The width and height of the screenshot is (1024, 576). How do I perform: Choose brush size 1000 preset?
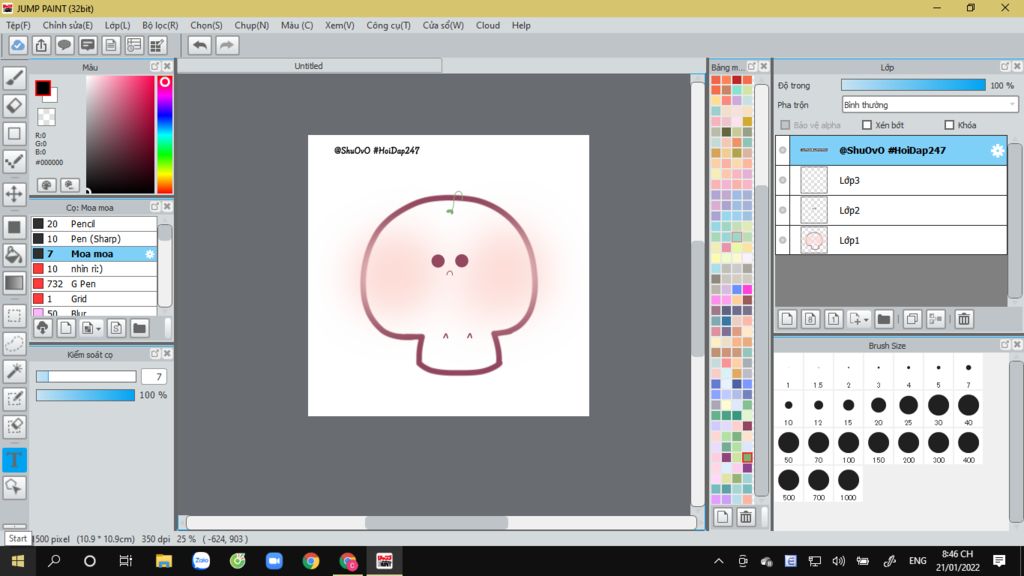848,485
